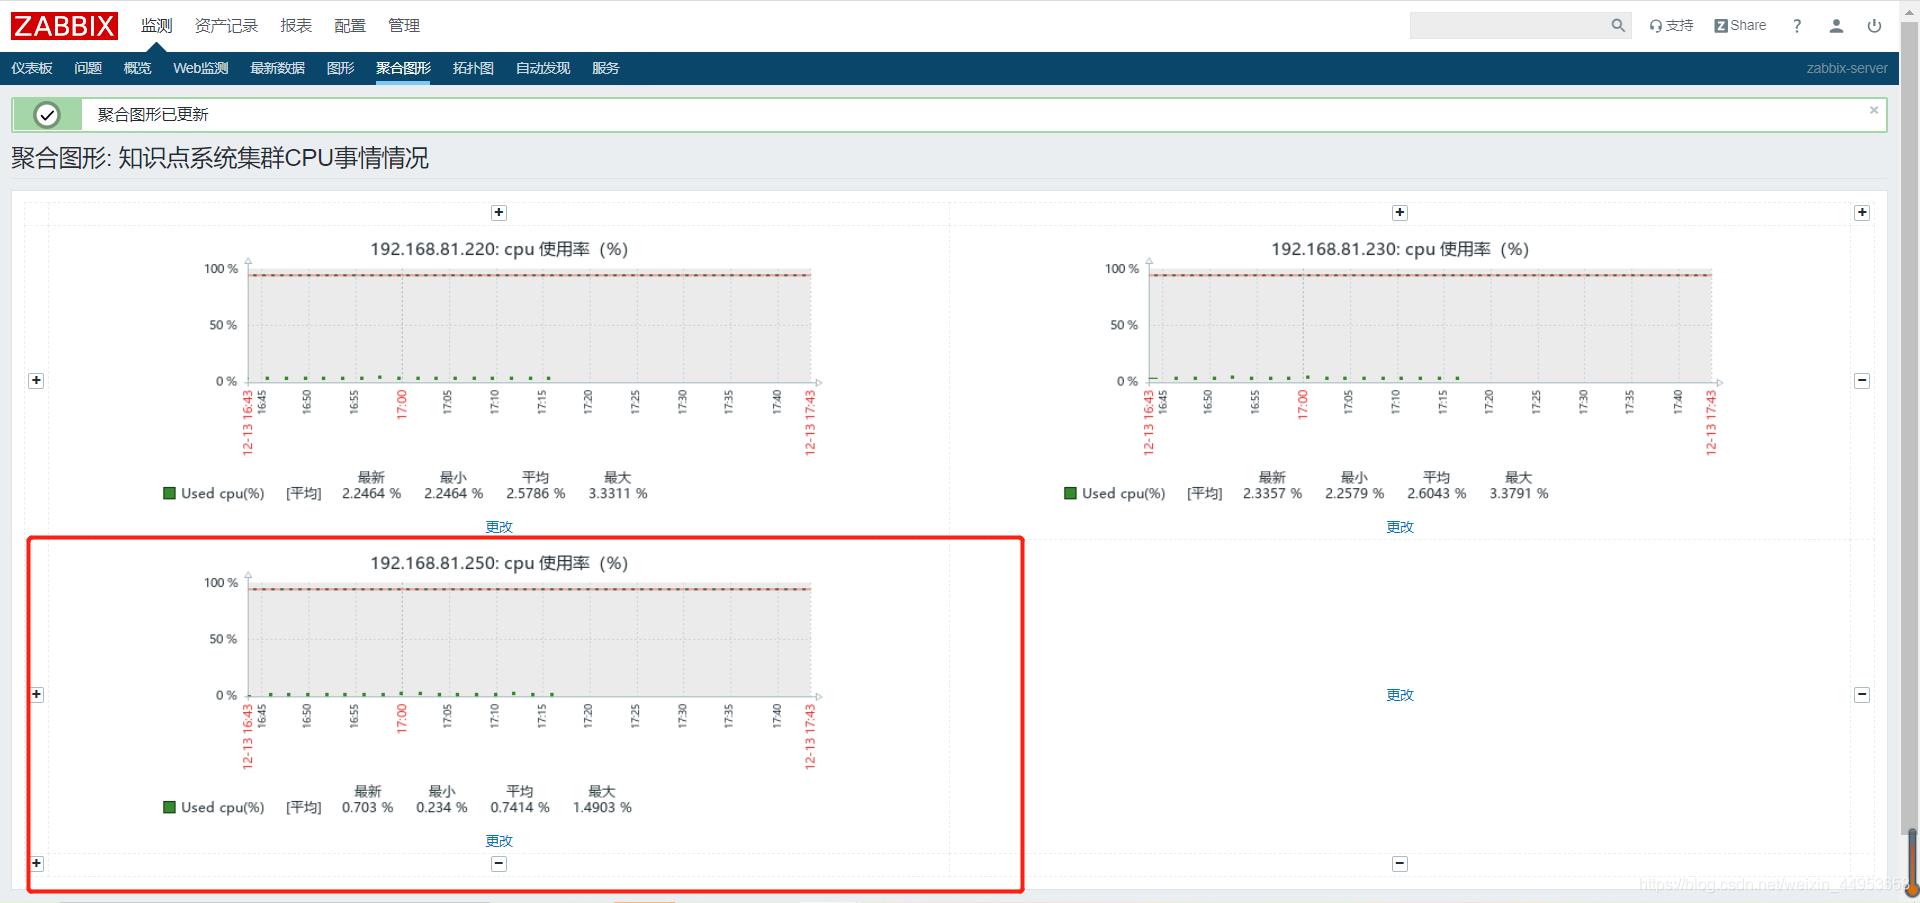Image resolution: width=1920 pixels, height=903 pixels.
Task: Click the 192.168.81.250 cpu graph image
Action: coord(499,684)
